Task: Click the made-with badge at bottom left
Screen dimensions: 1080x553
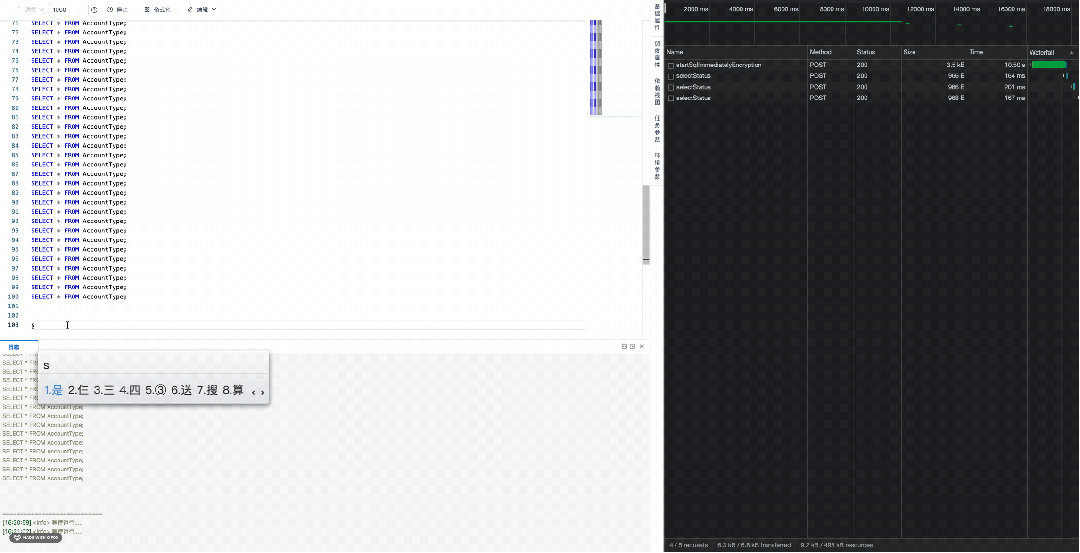Action: (37, 537)
